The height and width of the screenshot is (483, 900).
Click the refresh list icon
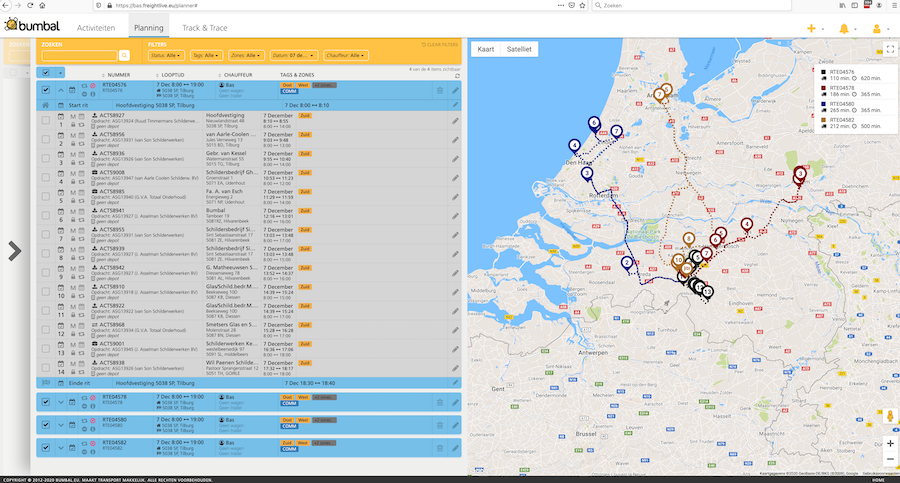click(x=457, y=76)
